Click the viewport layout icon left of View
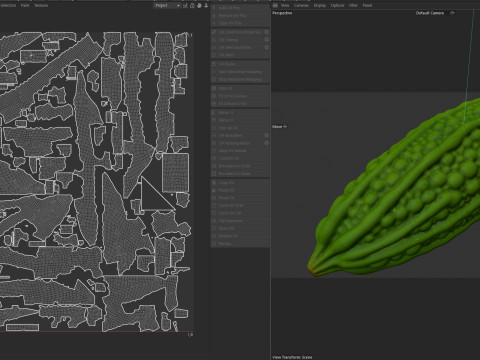The width and height of the screenshot is (480, 360). [x=275, y=5]
